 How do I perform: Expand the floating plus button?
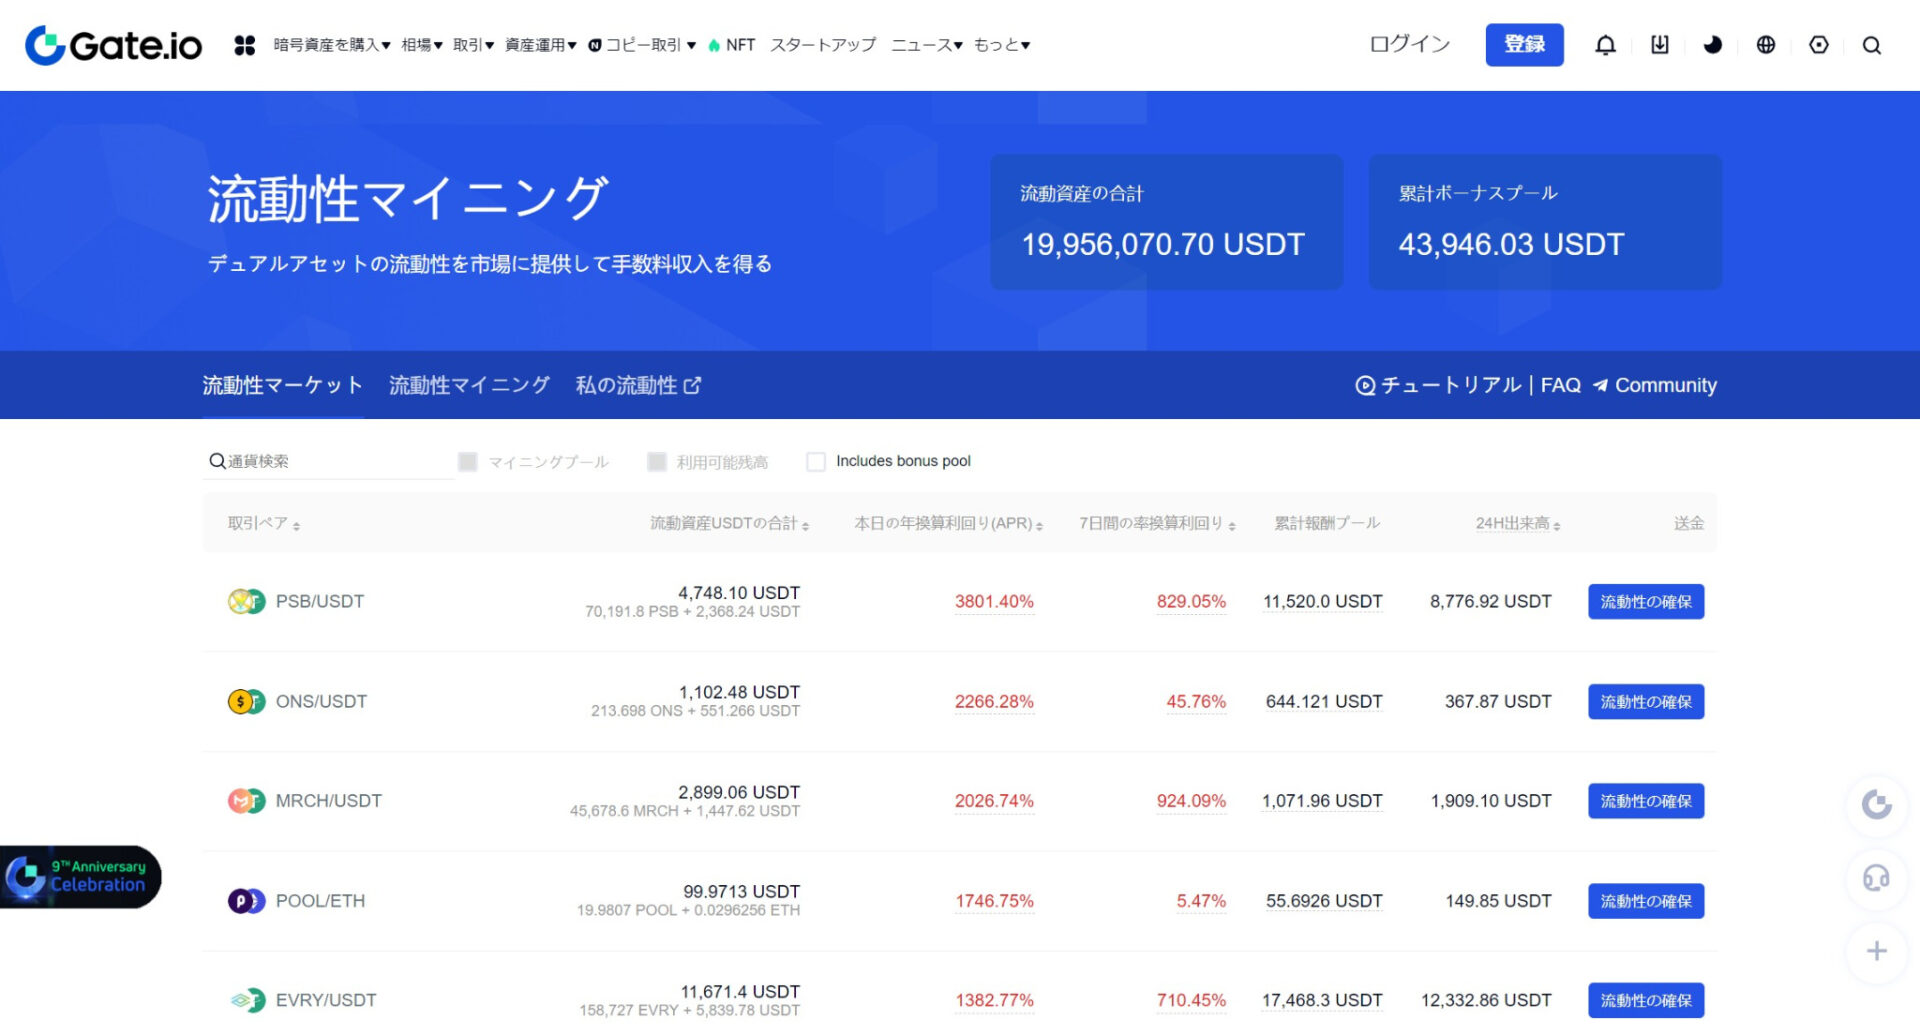tap(1877, 951)
